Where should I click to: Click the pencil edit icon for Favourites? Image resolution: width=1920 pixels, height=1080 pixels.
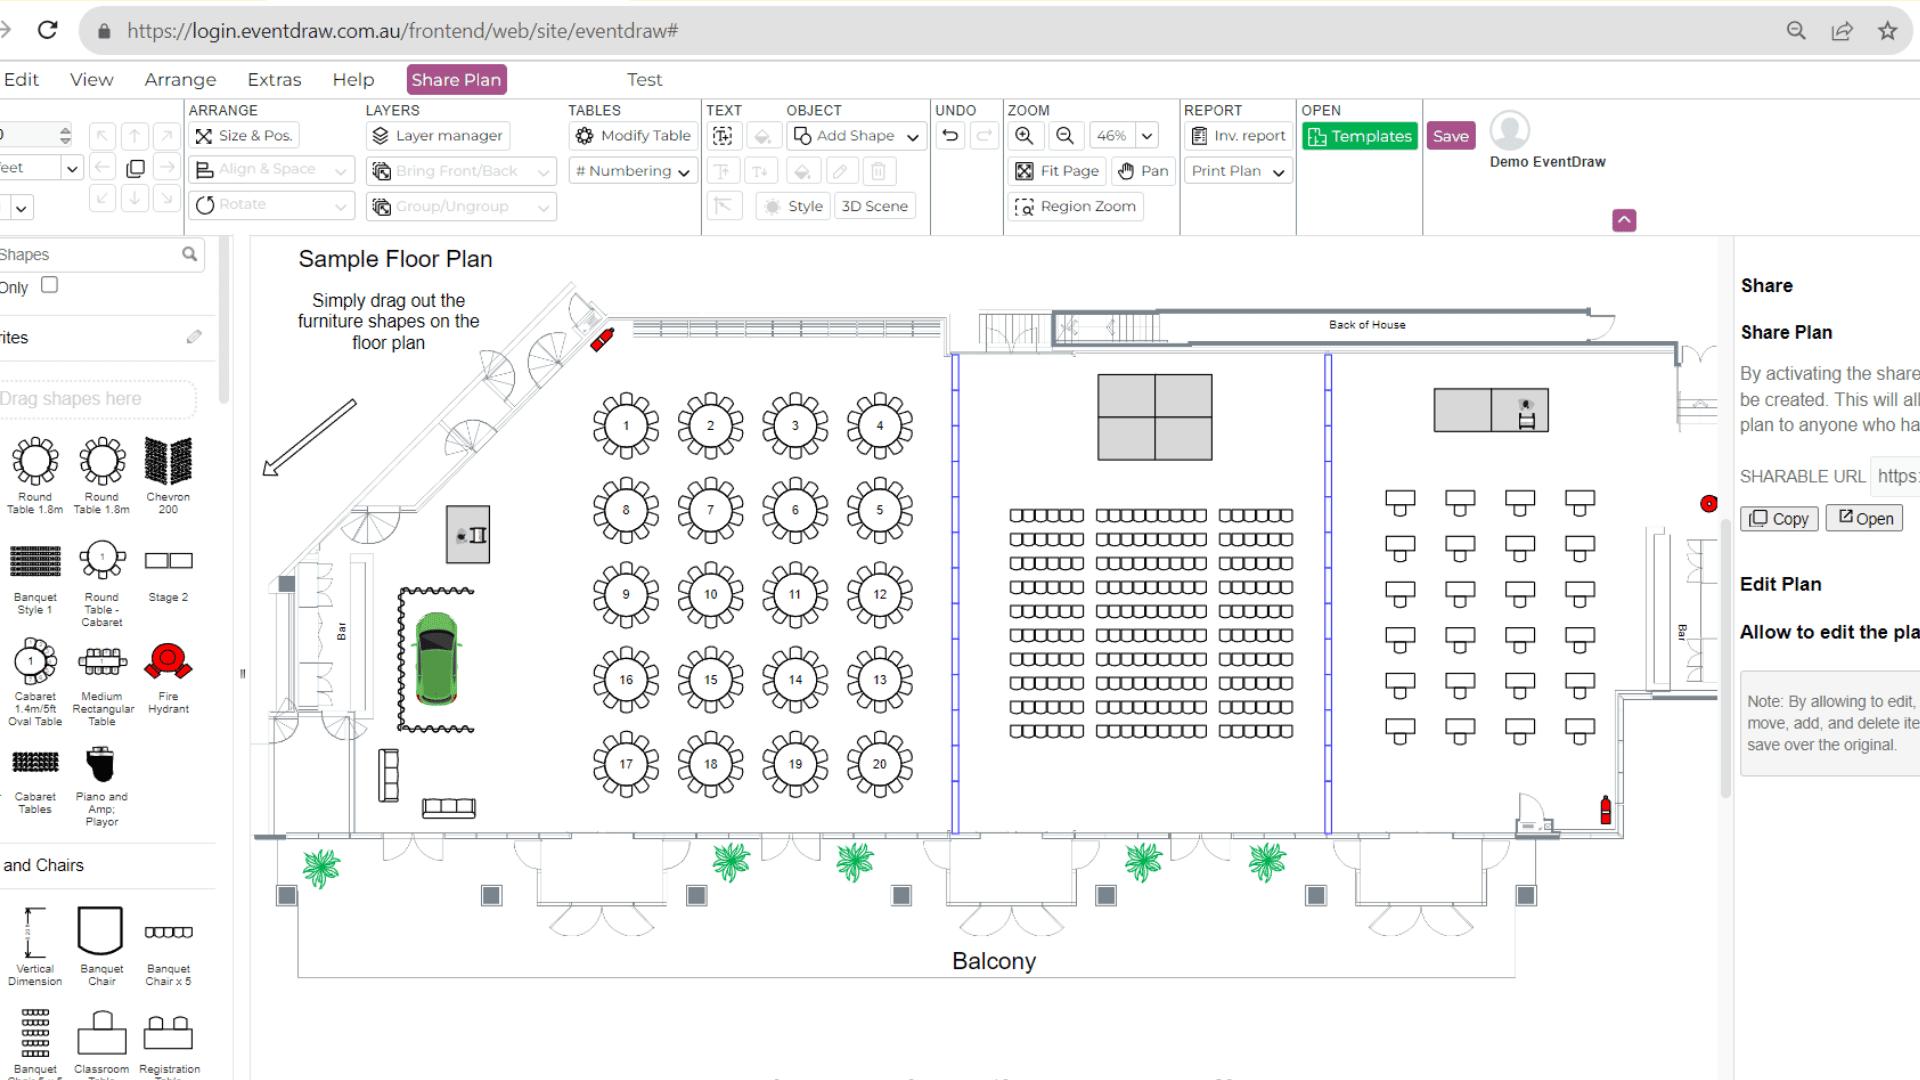pos(194,337)
